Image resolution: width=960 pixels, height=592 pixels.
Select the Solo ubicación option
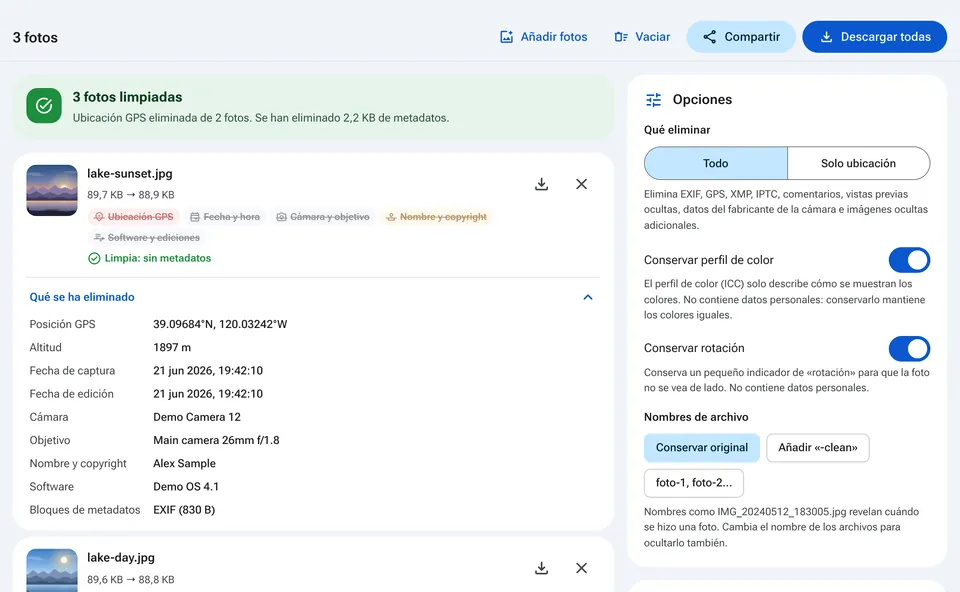point(858,163)
